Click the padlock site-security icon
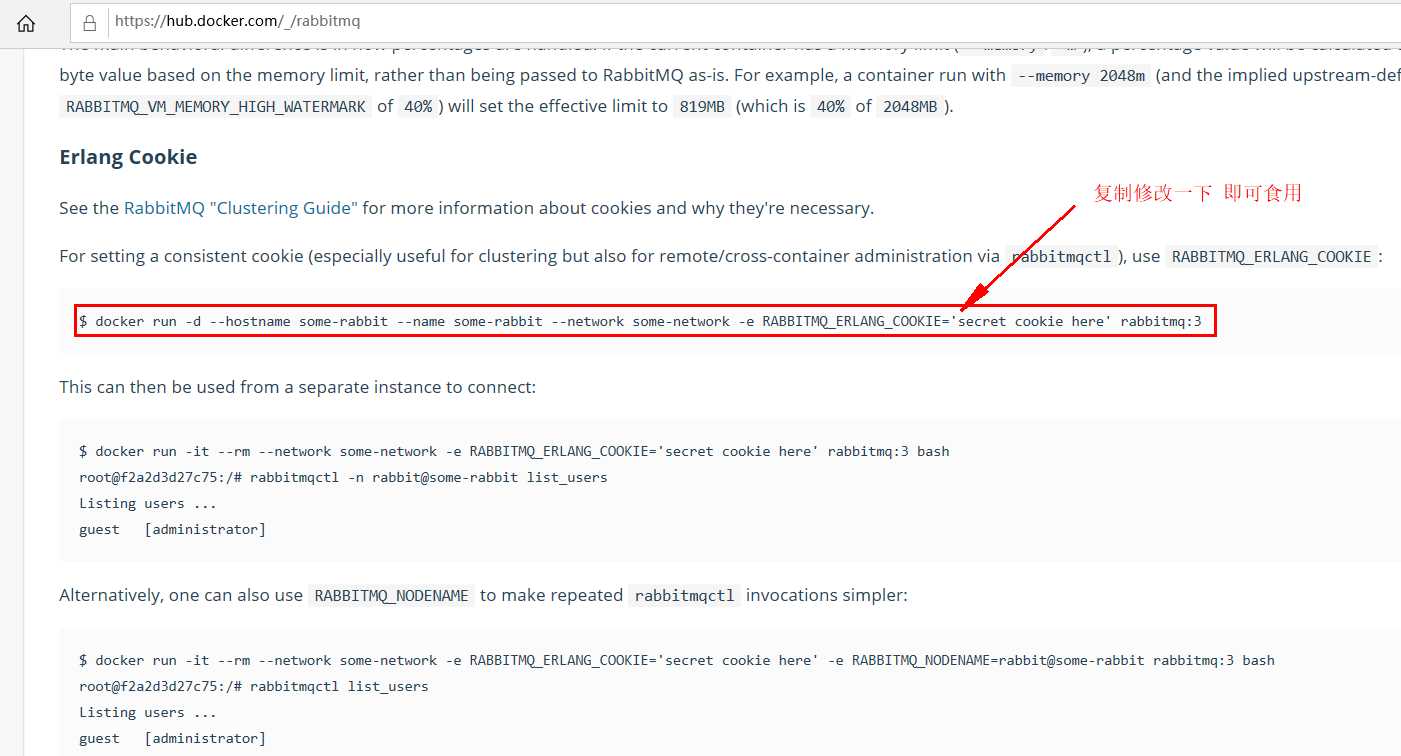Viewport: 1401px width, 756px height. 90,22
